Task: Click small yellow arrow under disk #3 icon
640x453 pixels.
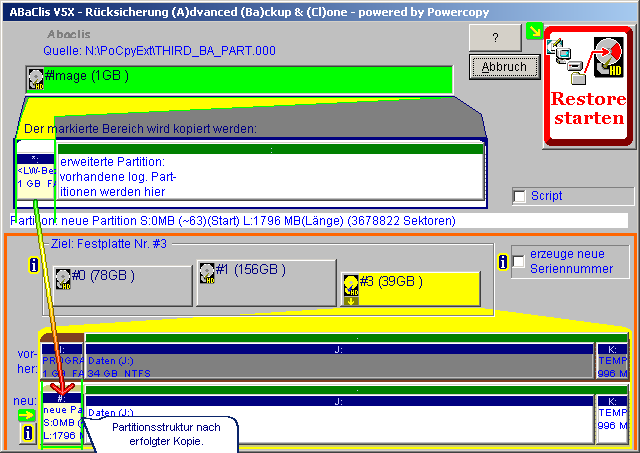Action: (x=351, y=298)
